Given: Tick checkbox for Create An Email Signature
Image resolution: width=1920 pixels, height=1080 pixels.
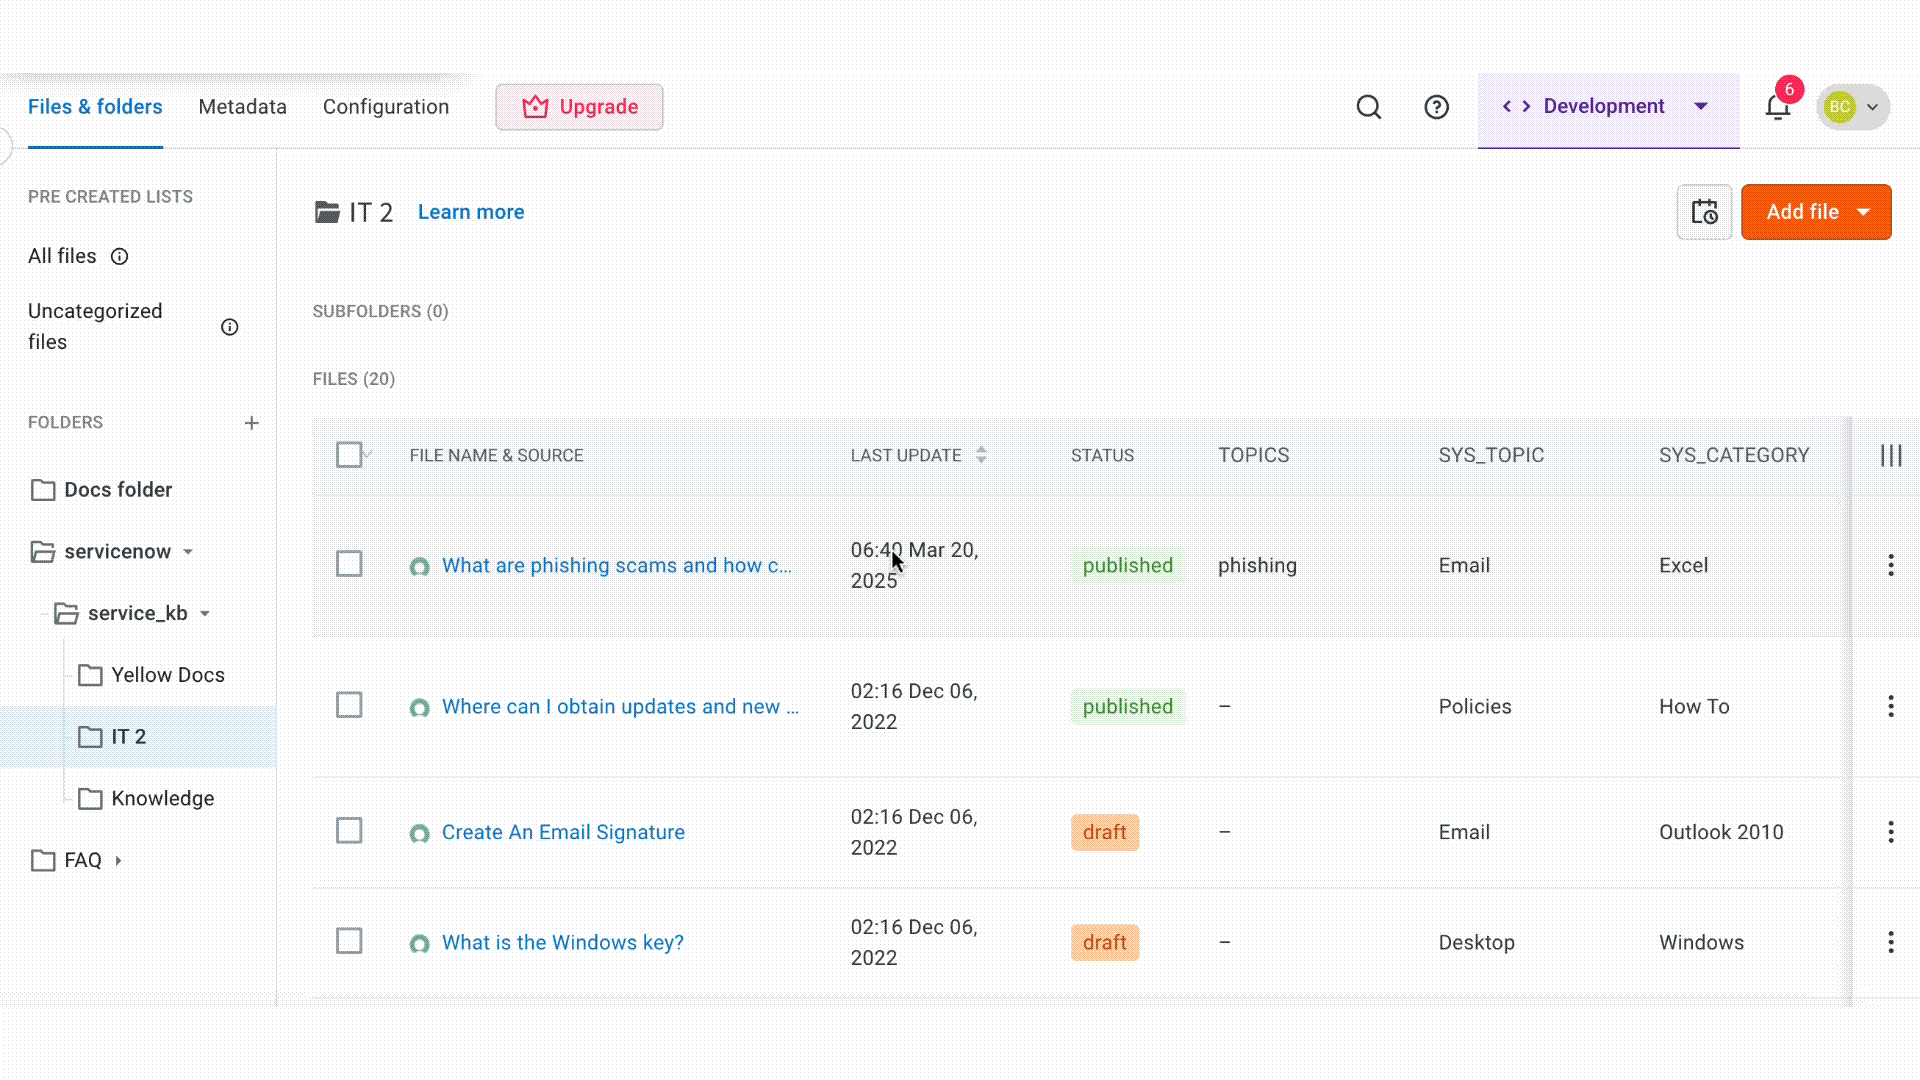Looking at the screenshot, I should click(x=348, y=831).
